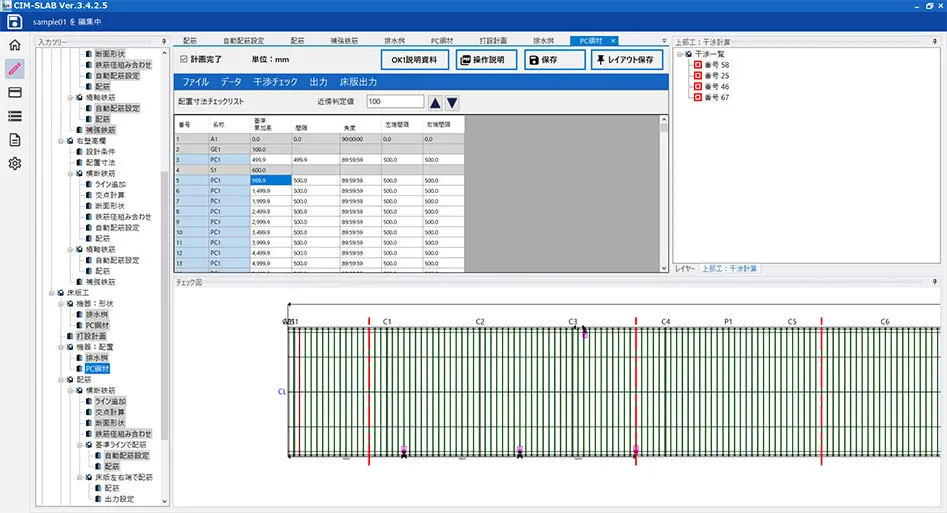947x513 pixels.
Task: Switch to the 打設計画 tab
Action: [493, 40]
